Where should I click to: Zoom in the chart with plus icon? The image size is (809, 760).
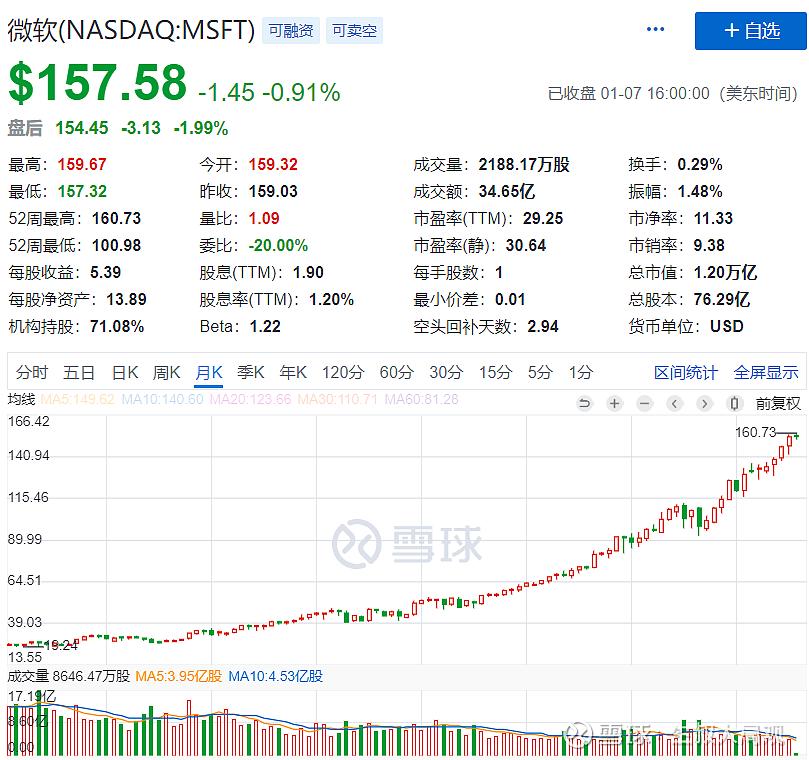pyautogui.click(x=614, y=404)
